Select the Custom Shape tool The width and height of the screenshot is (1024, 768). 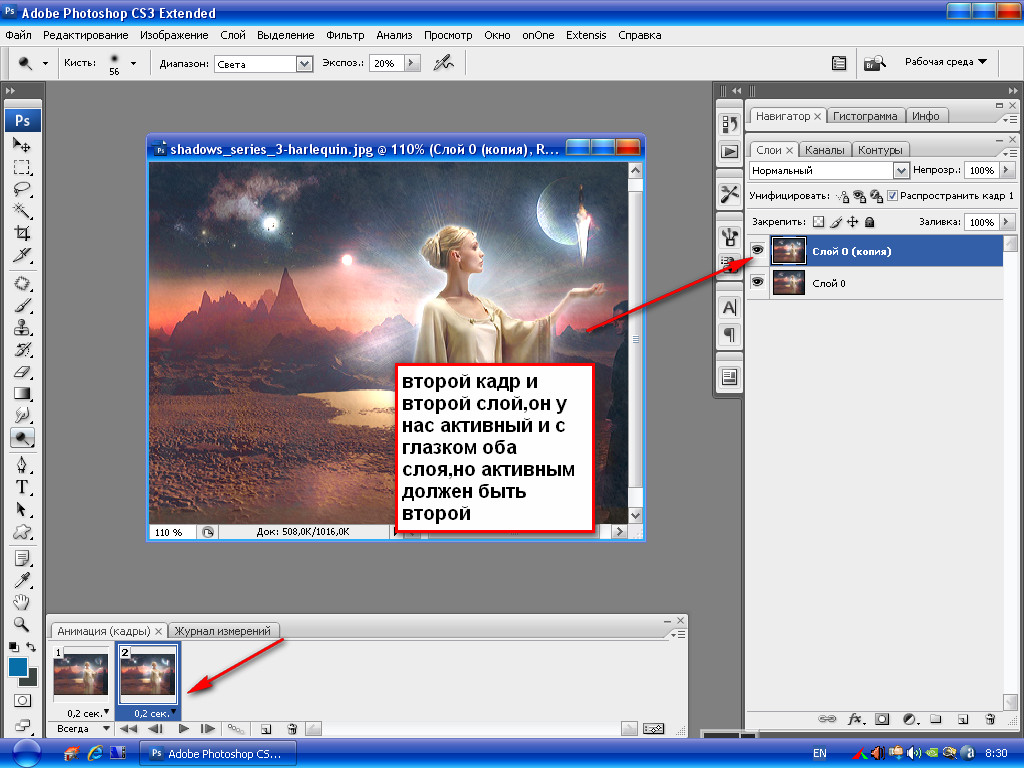tap(22, 532)
